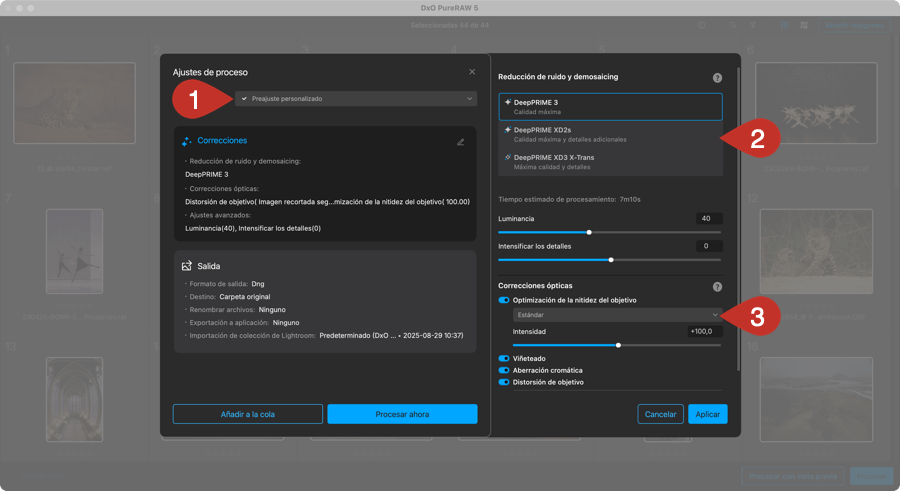
Task: Click 'Importación de colección de Lightroom' row
Action: tap(326, 335)
